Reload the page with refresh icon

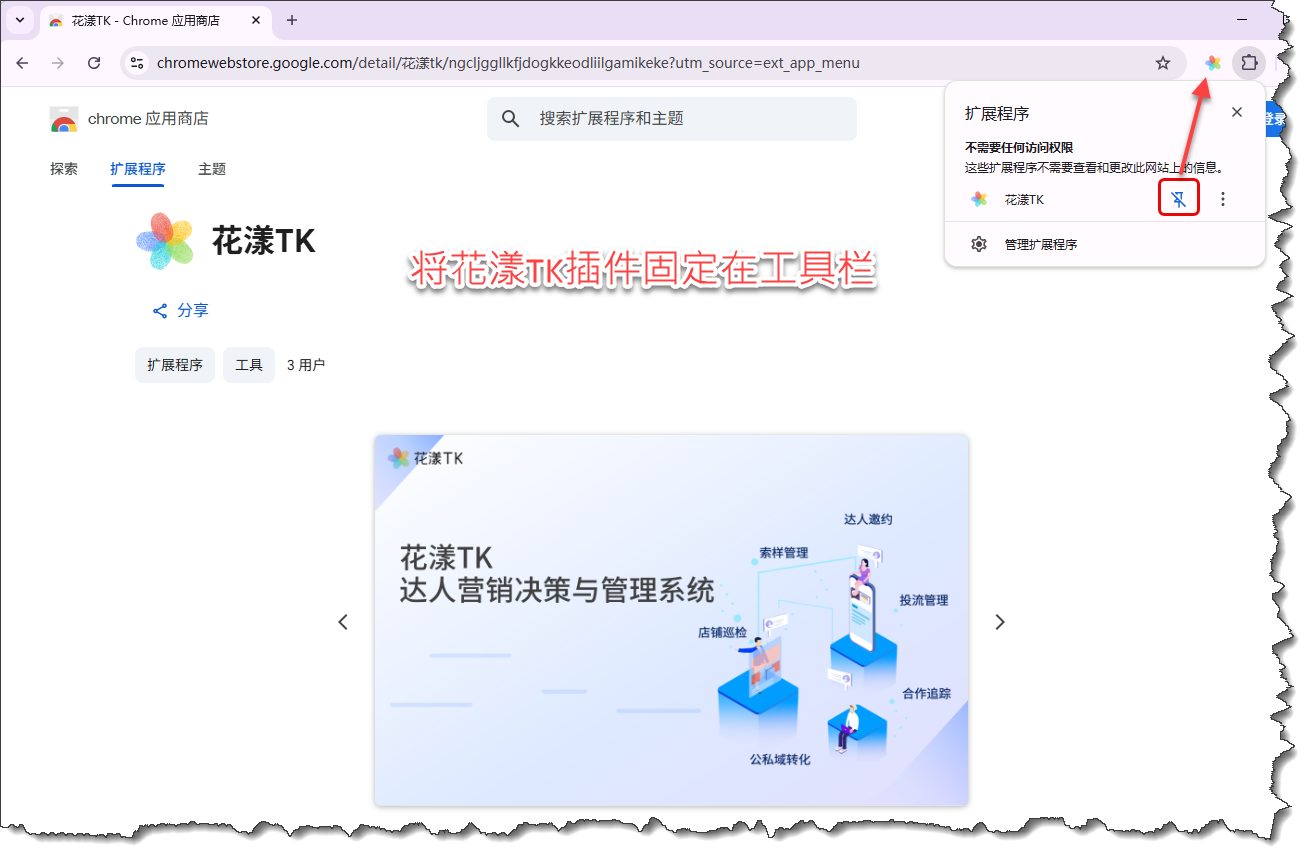[x=94, y=63]
